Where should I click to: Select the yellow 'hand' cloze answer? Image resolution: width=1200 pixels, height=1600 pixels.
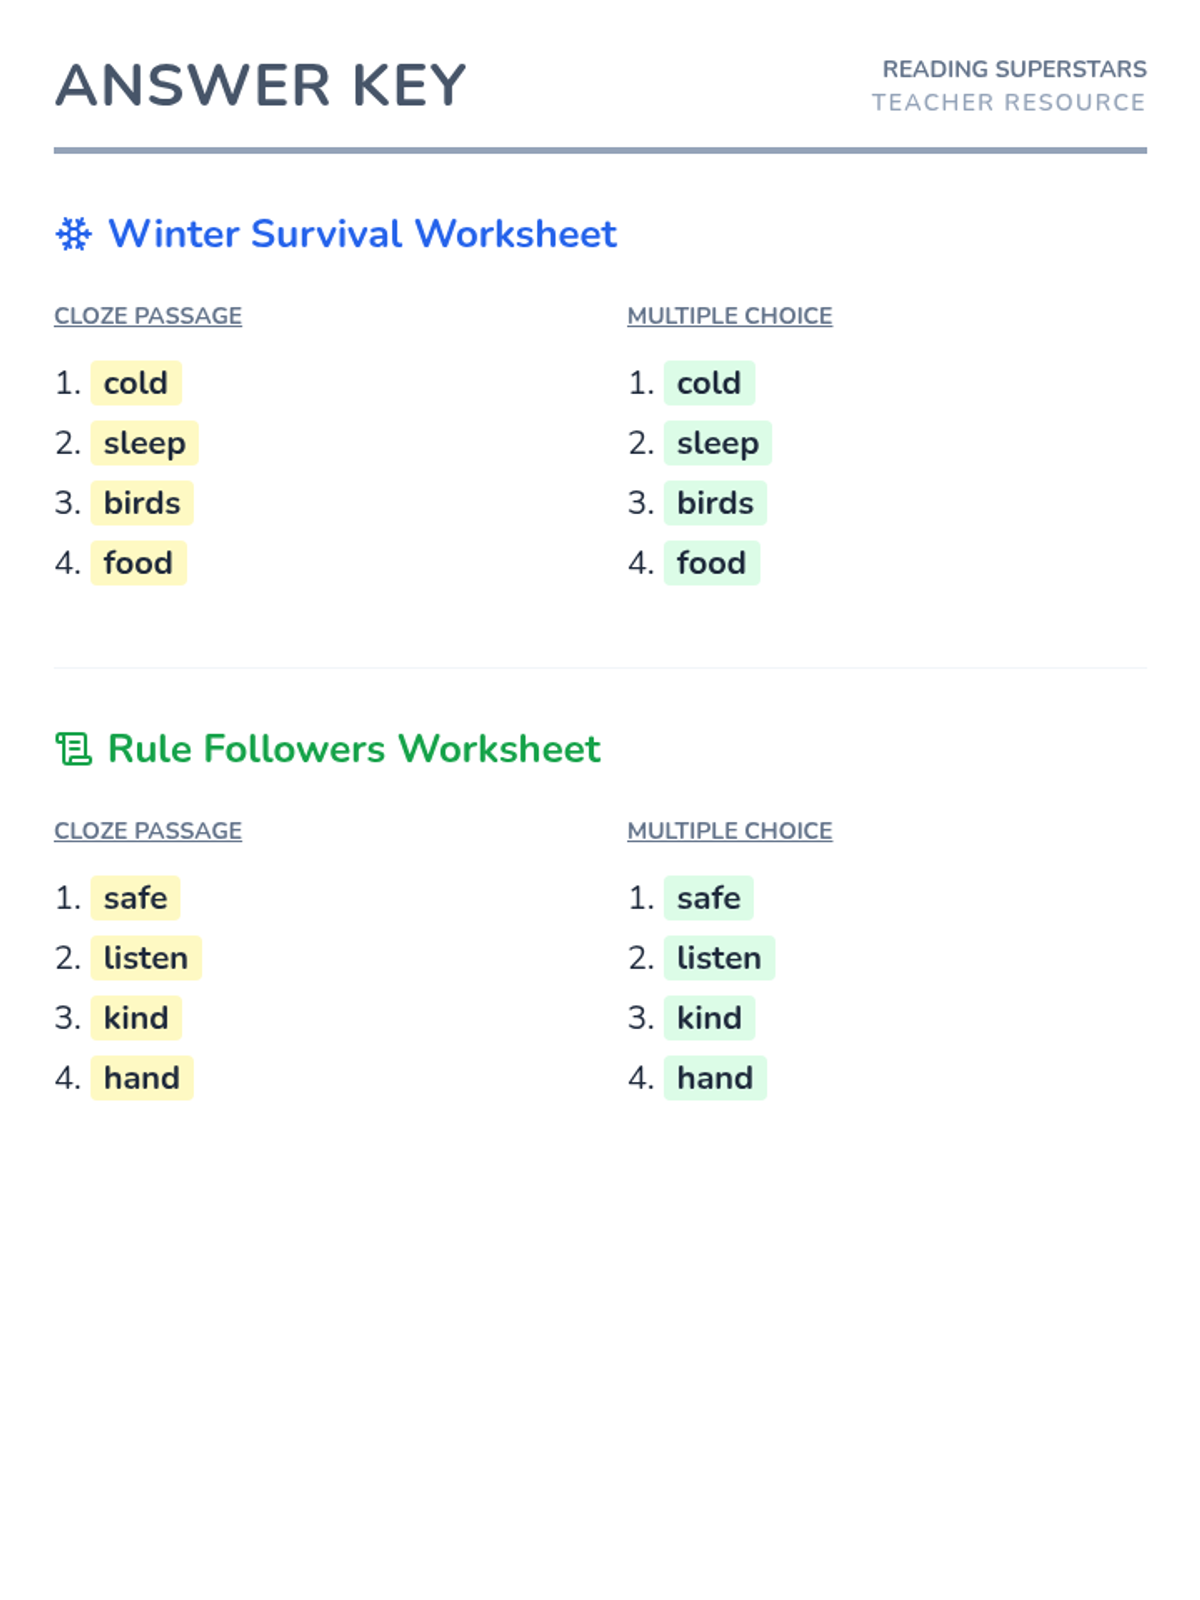coord(142,1078)
